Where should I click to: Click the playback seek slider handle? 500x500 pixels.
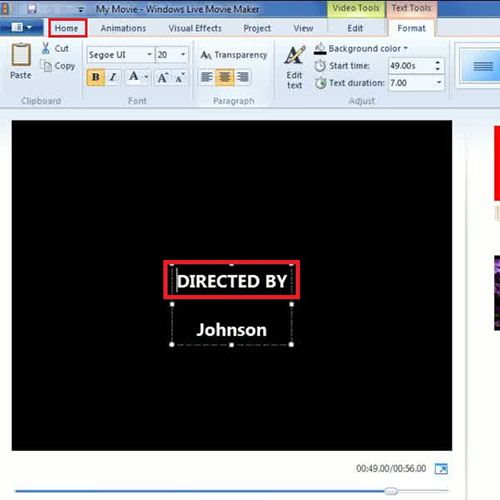[391, 491]
